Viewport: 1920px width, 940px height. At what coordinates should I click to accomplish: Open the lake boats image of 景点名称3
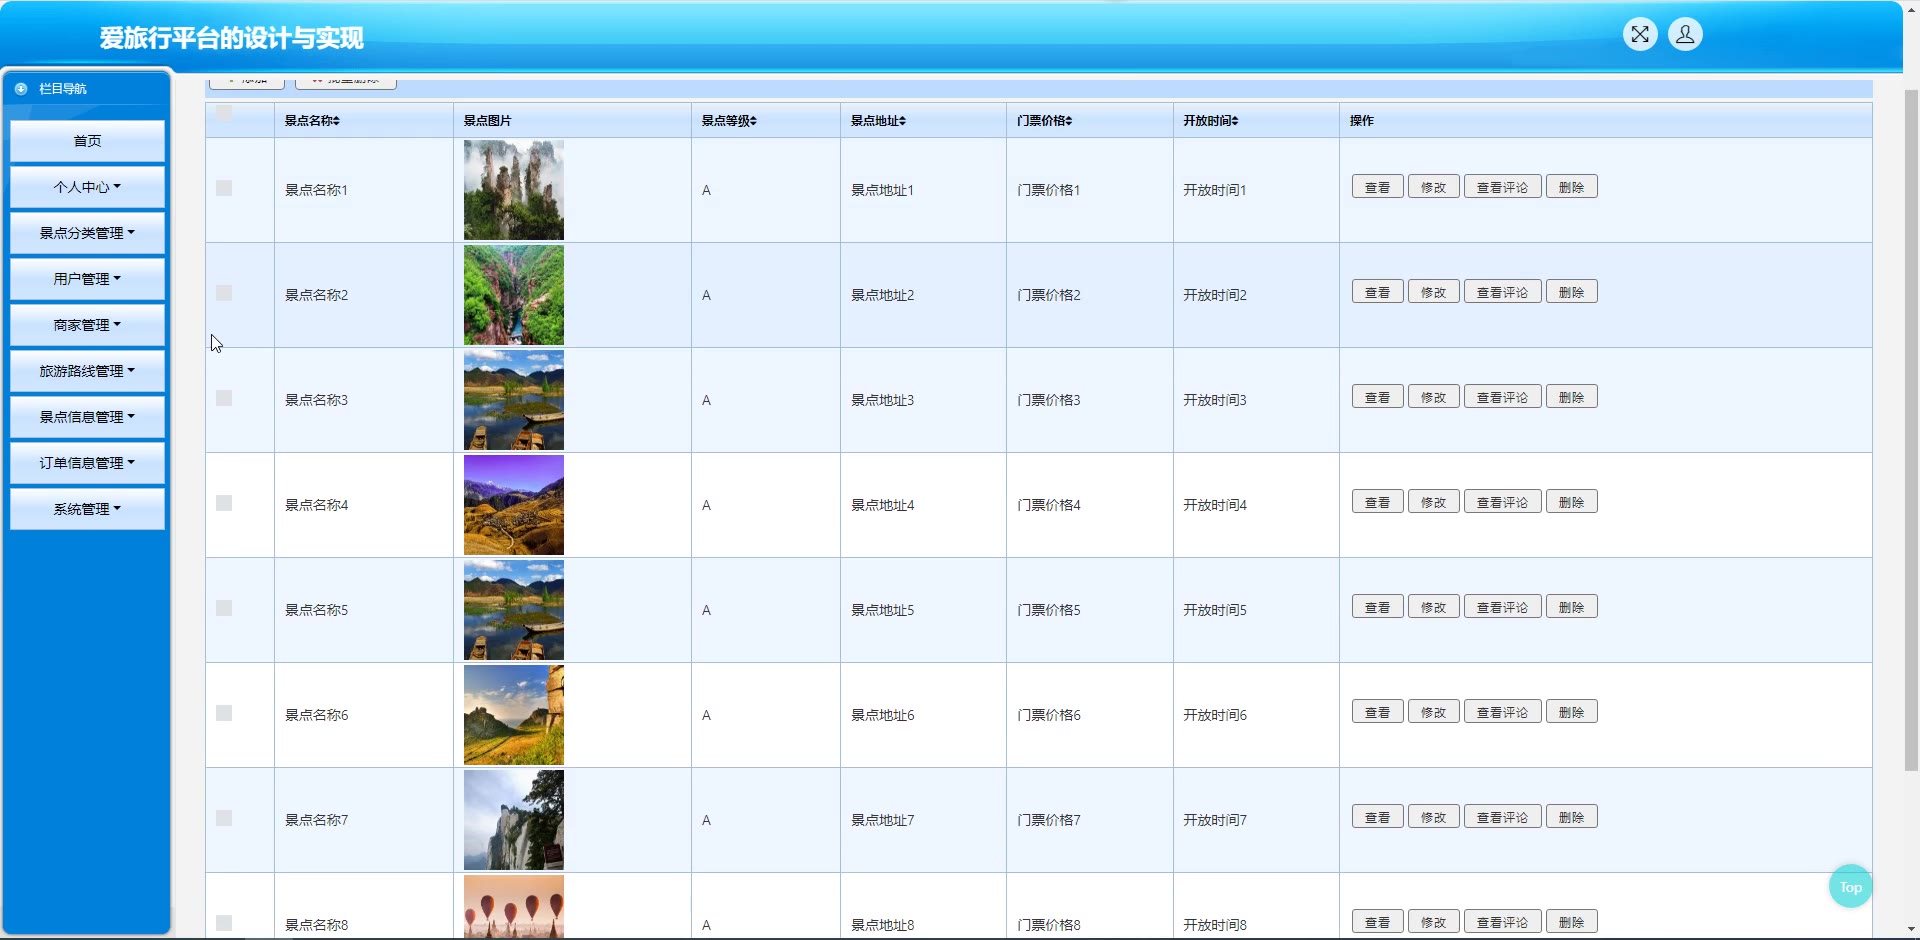513,400
